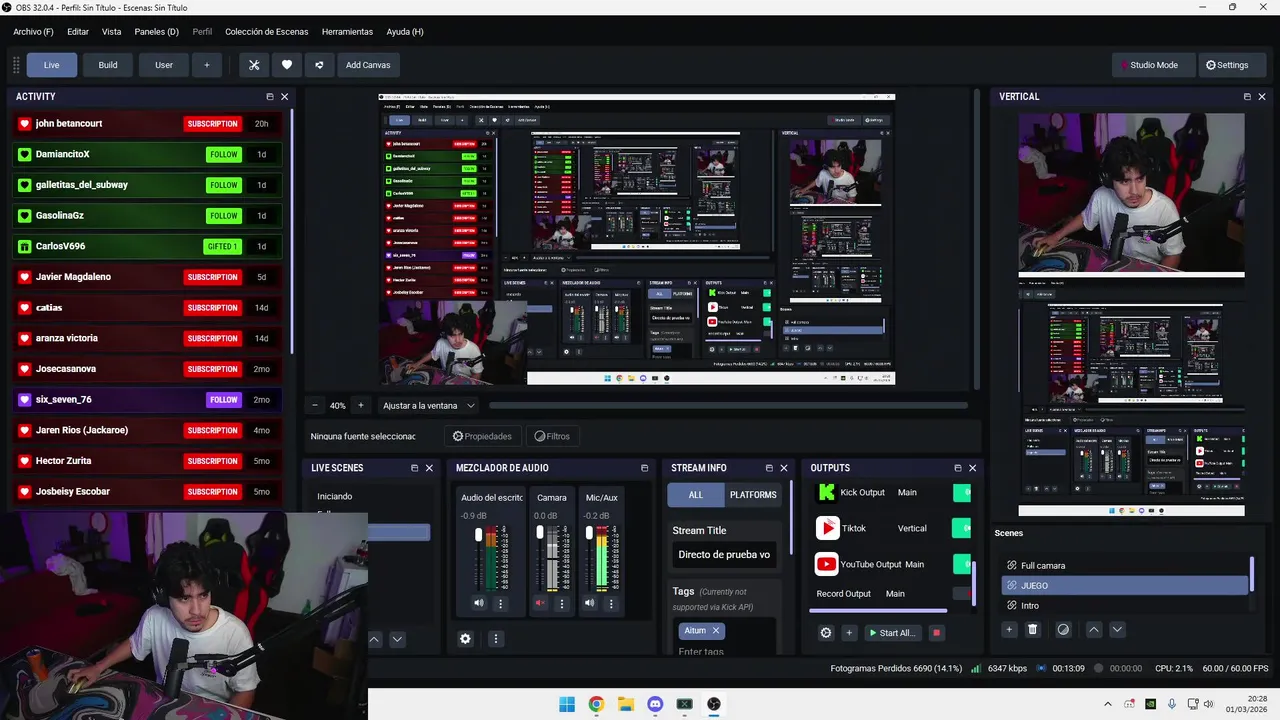This screenshot has height=720, width=1280.
Task: Click the YouTube logo in Outputs
Action: pos(826,564)
